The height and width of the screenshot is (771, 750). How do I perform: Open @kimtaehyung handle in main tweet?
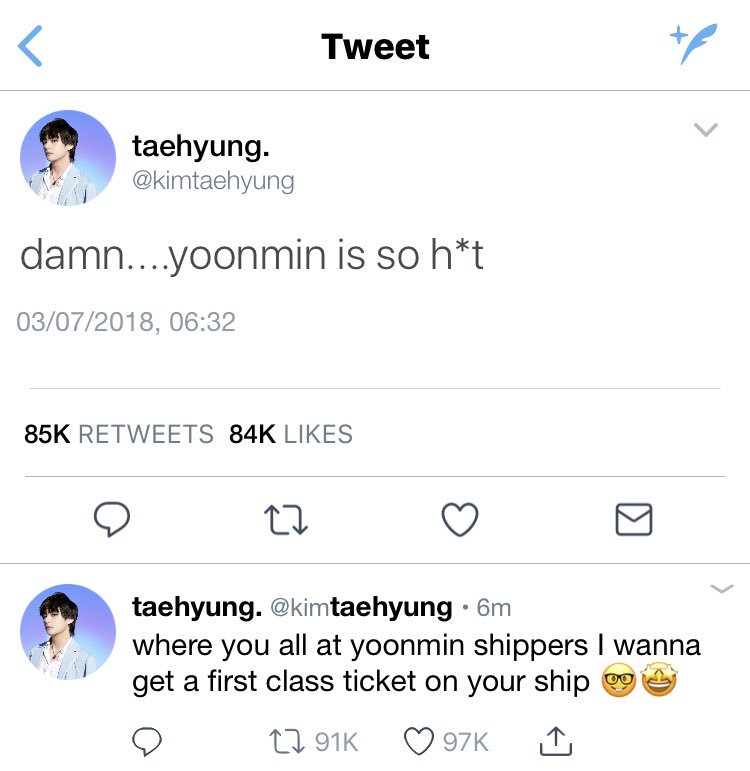pyautogui.click(x=213, y=181)
